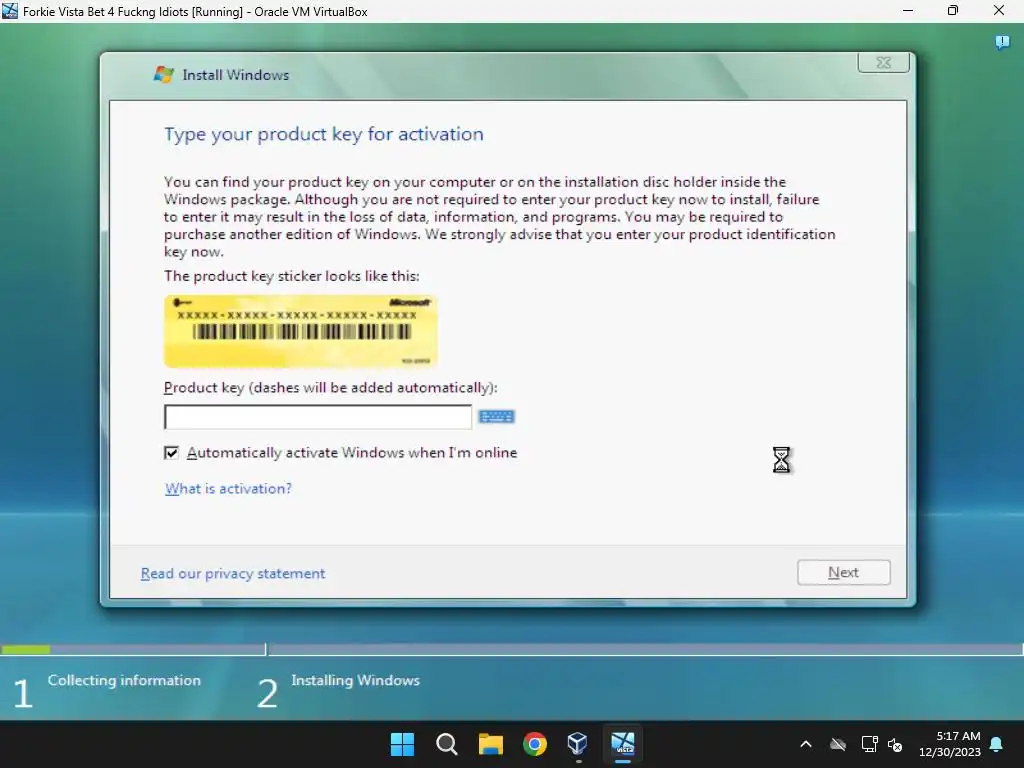
Task: Uncheck Automatically activate Windows when online
Action: click(x=171, y=453)
